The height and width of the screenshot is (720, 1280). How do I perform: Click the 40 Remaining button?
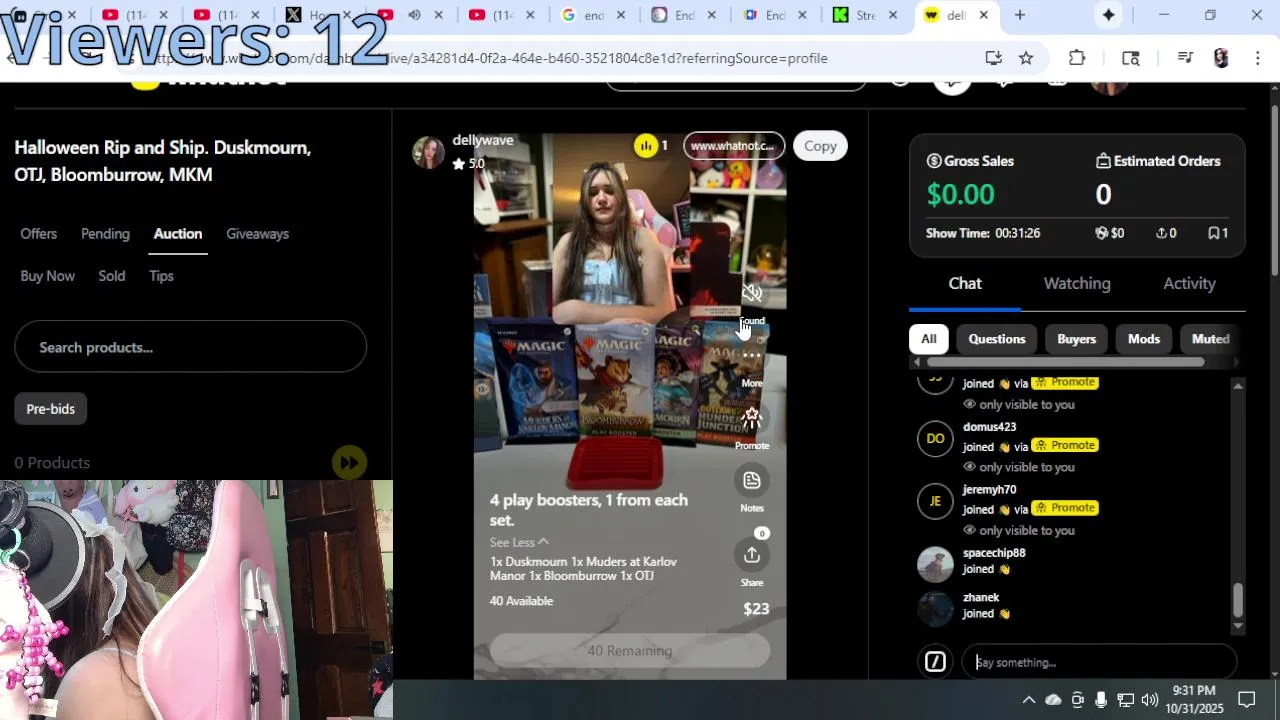click(629, 651)
